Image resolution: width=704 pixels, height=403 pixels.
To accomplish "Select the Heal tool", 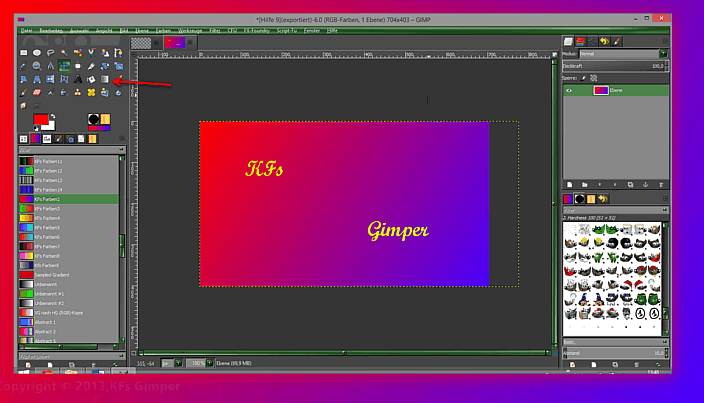I will 91,92.
